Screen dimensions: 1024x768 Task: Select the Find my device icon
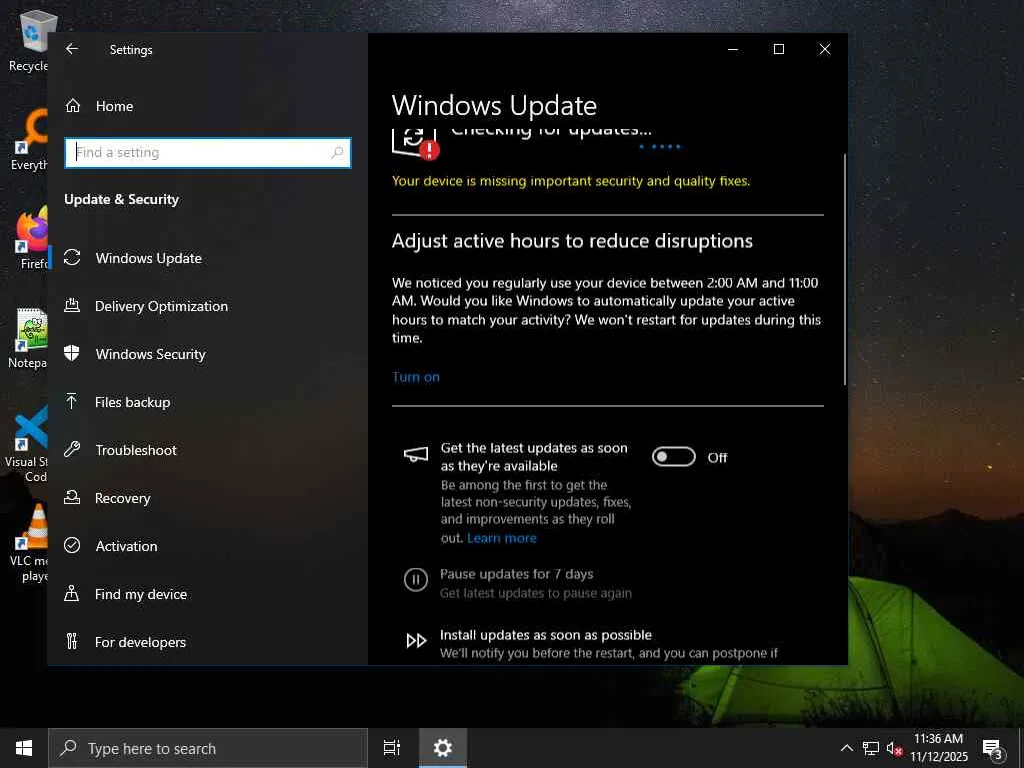(x=72, y=593)
